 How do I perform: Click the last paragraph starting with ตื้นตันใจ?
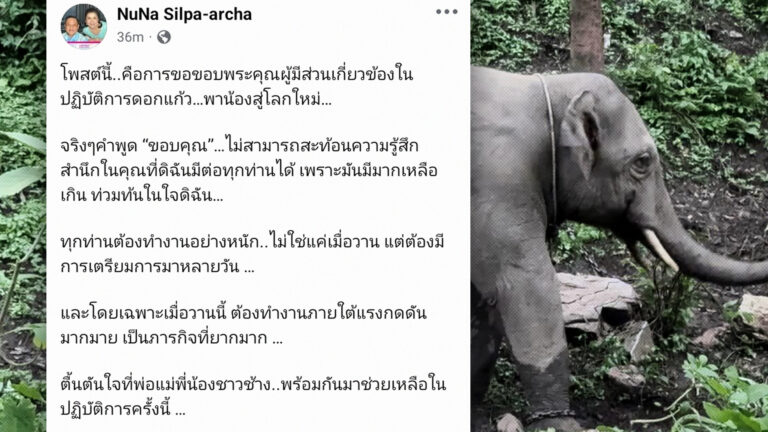[x=253, y=396]
